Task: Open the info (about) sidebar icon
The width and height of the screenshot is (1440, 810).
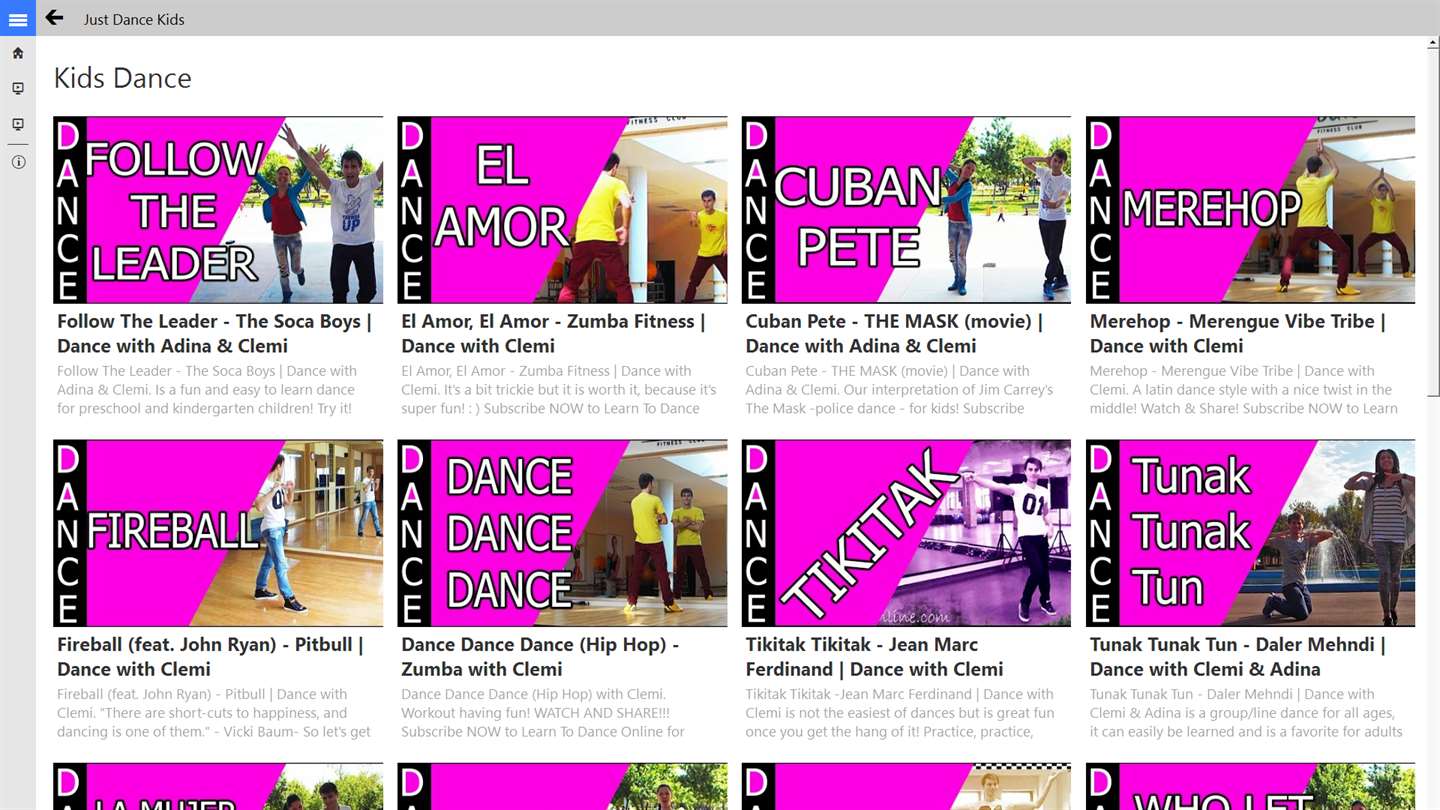Action: point(18,162)
